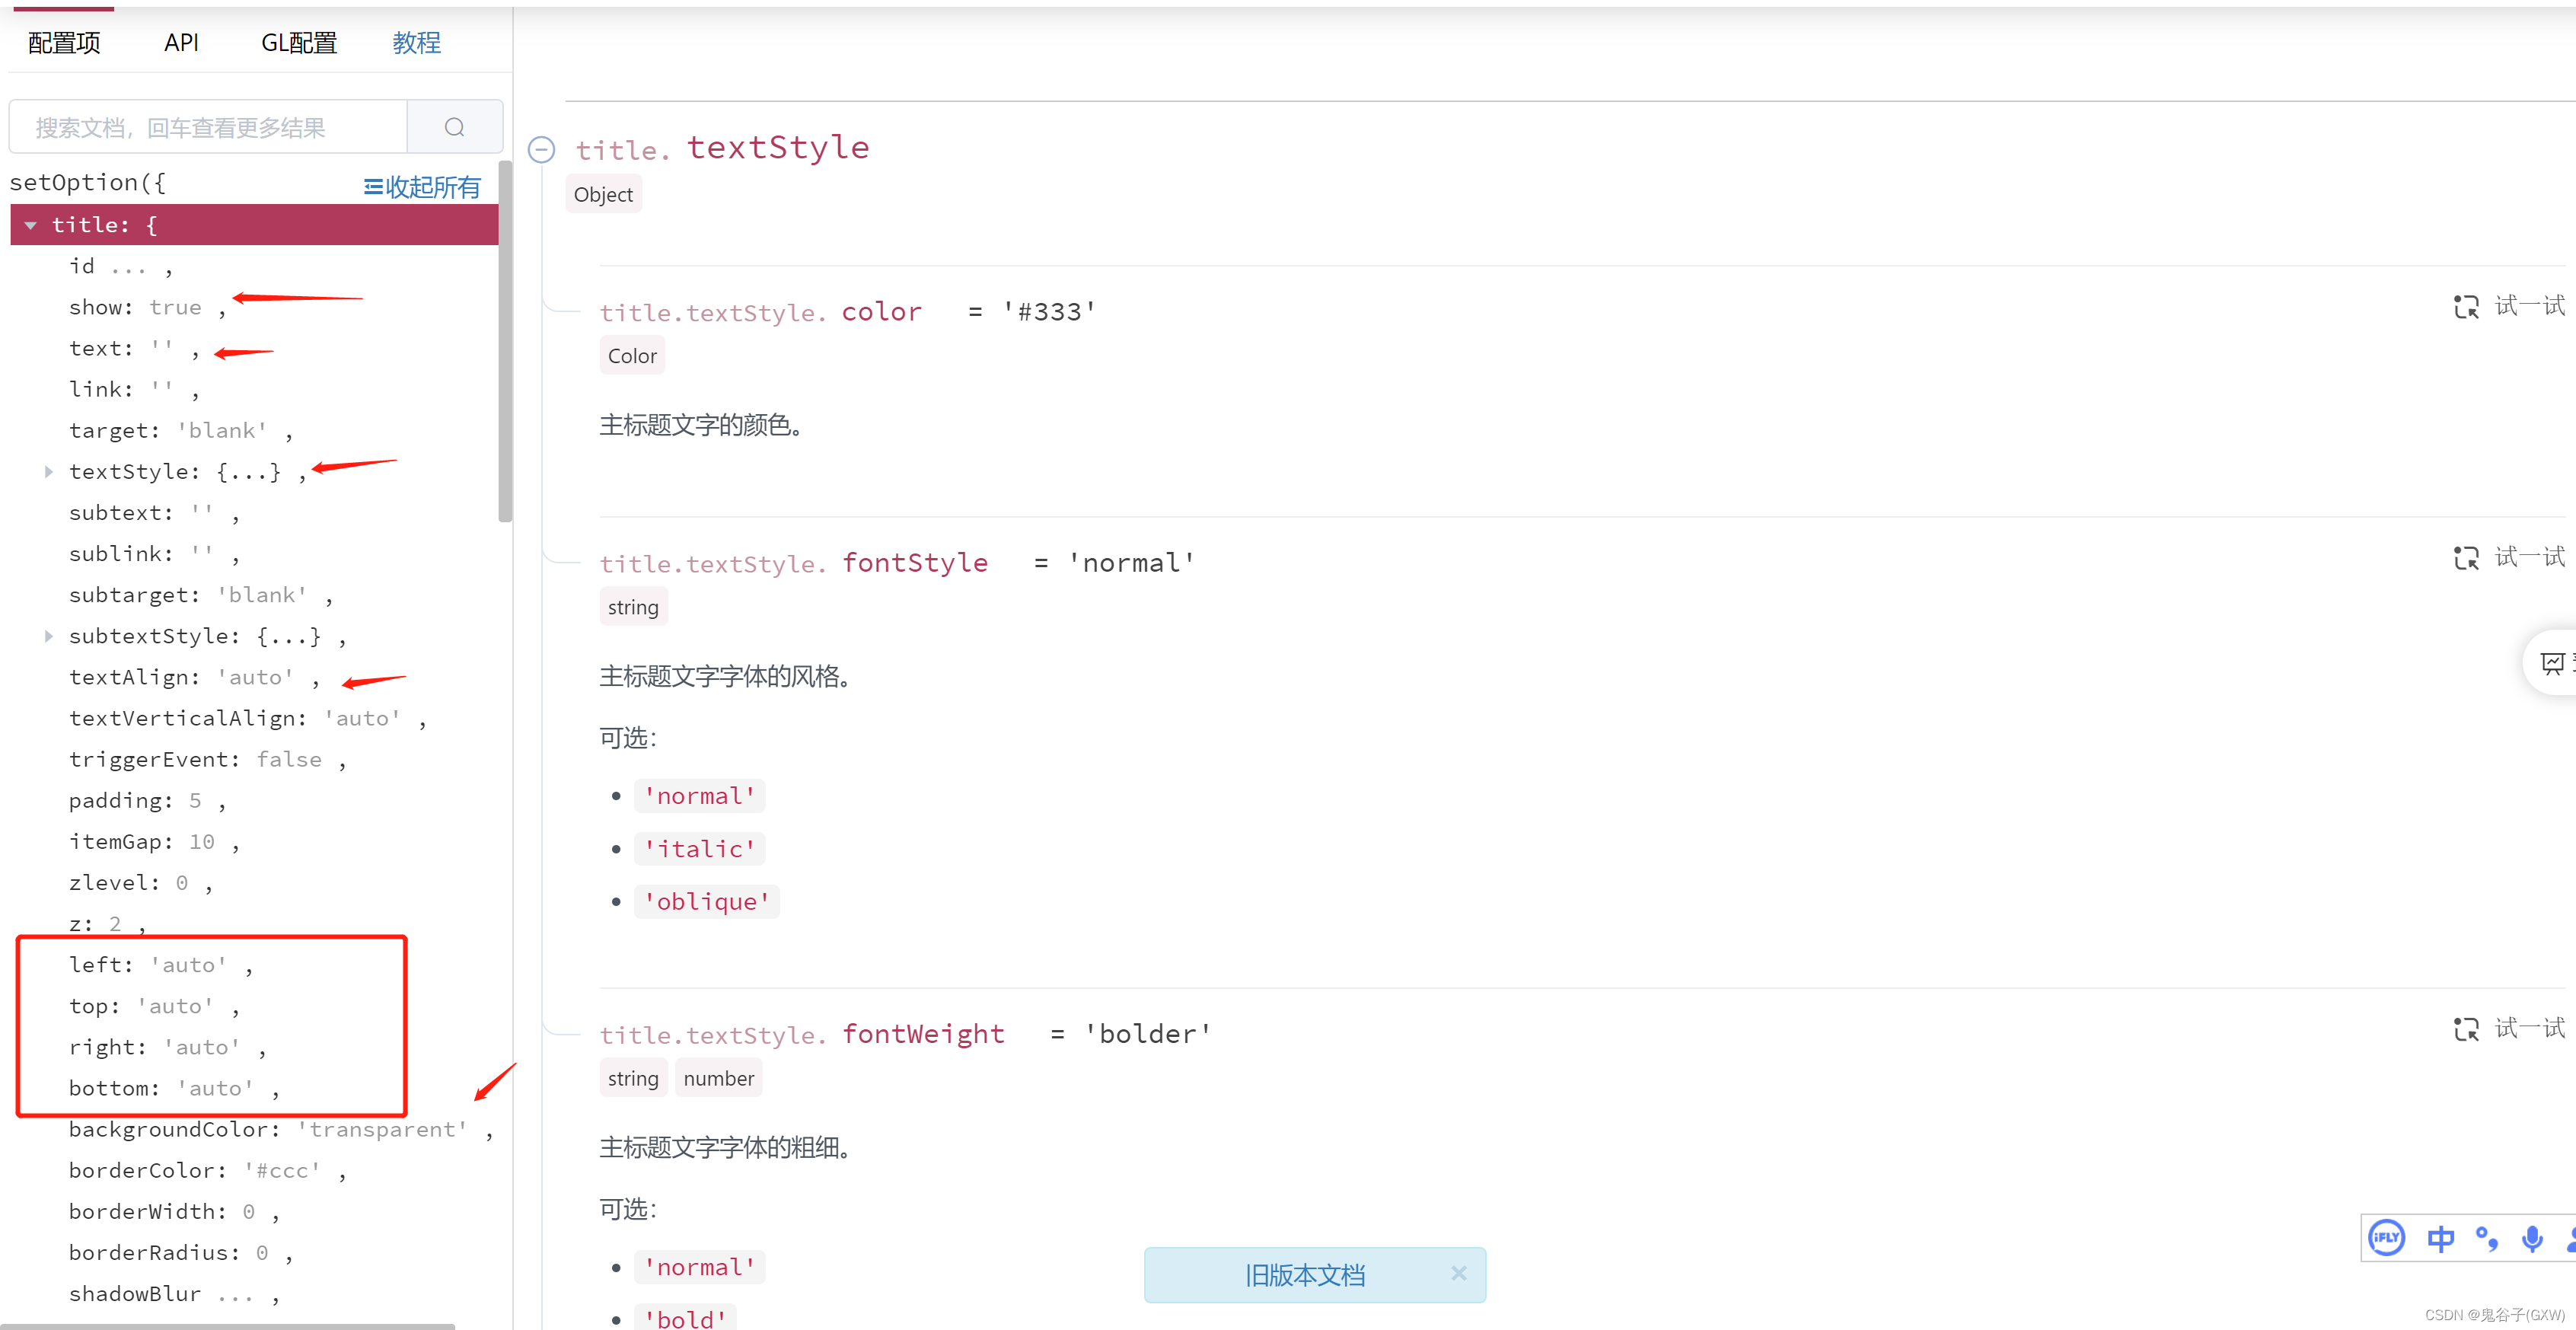Viewport: 2576px width, 1330px height.
Task: Expand the subtextStyle tree node
Action: tap(48, 636)
